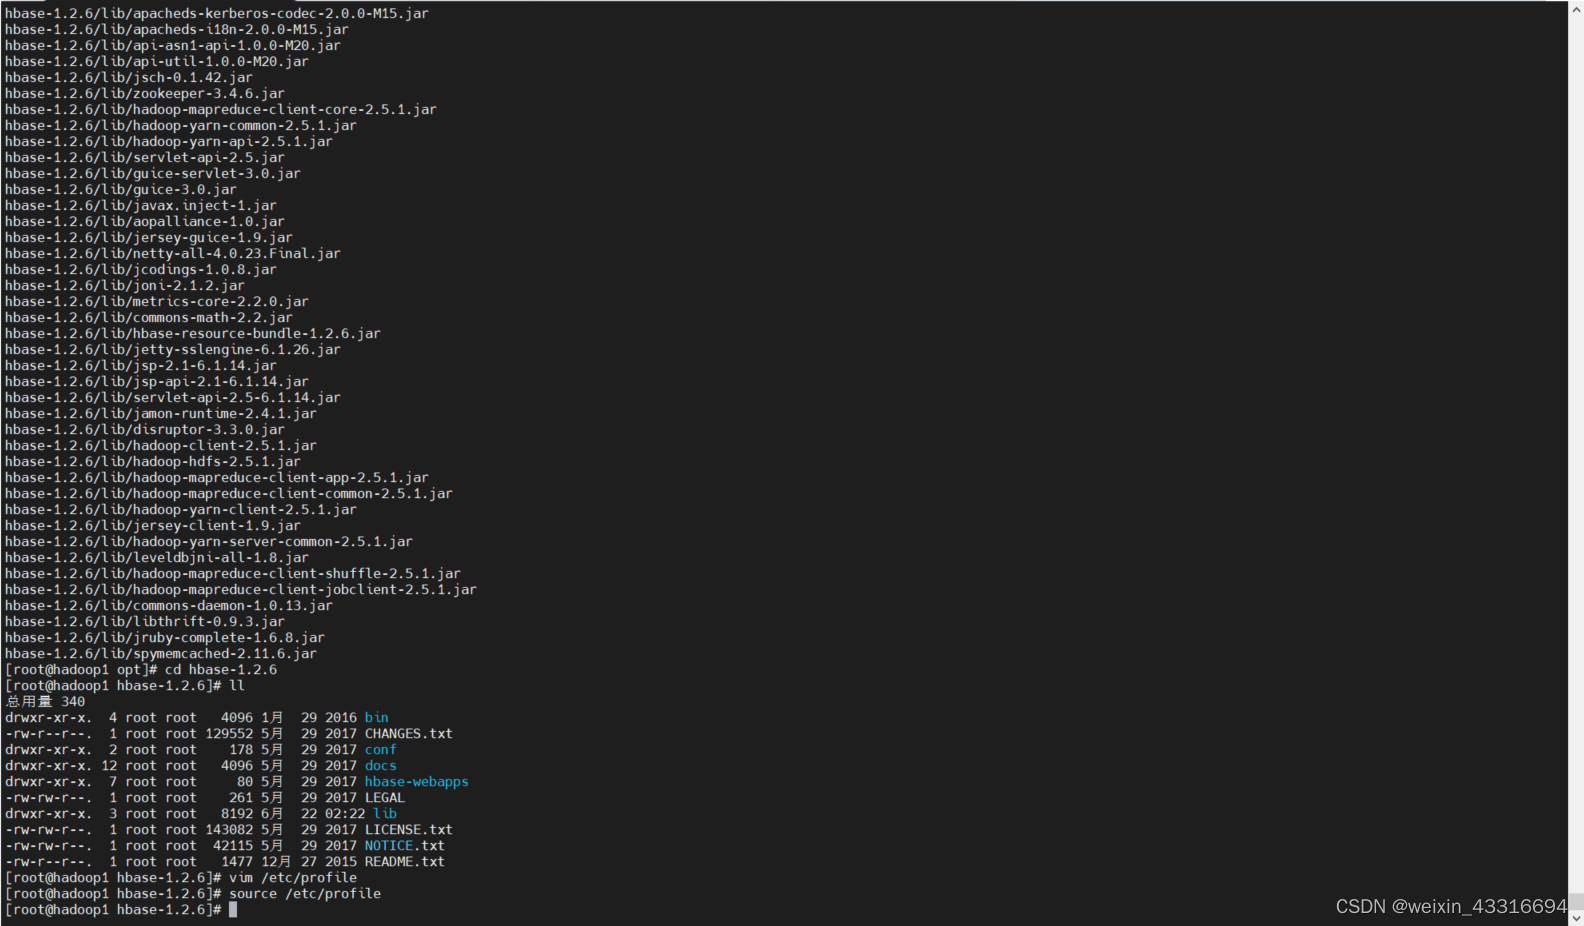Screen dimensions: 1584x926
Task: Click the 'hadoop-mapreduce-client-common-2.5.1.jar' line
Action: click(x=229, y=494)
